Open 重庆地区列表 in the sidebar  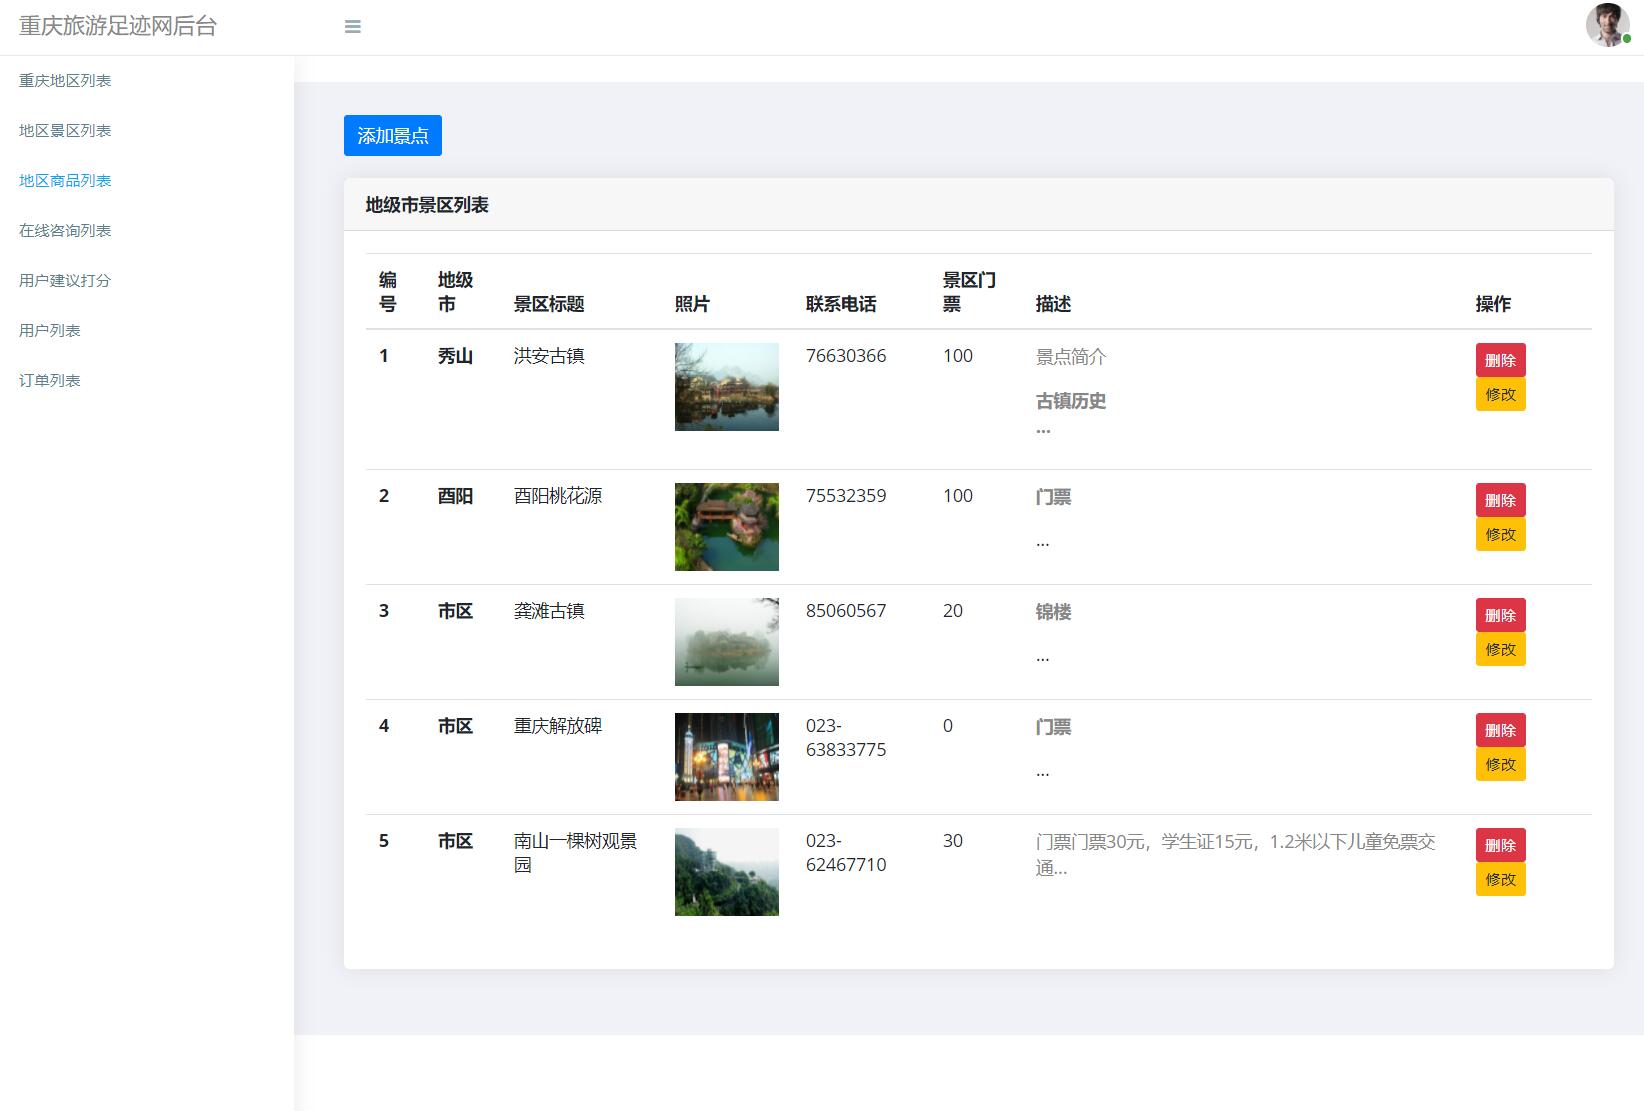(64, 80)
